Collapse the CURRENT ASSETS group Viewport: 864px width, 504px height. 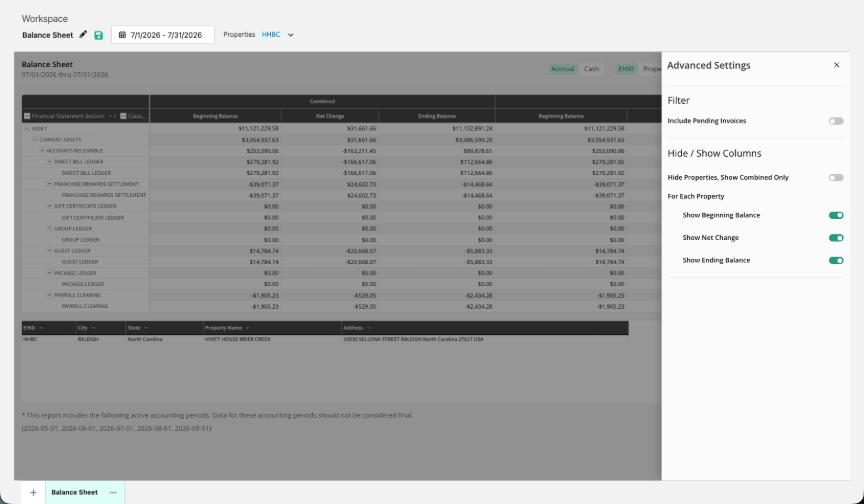click(x=34, y=139)
